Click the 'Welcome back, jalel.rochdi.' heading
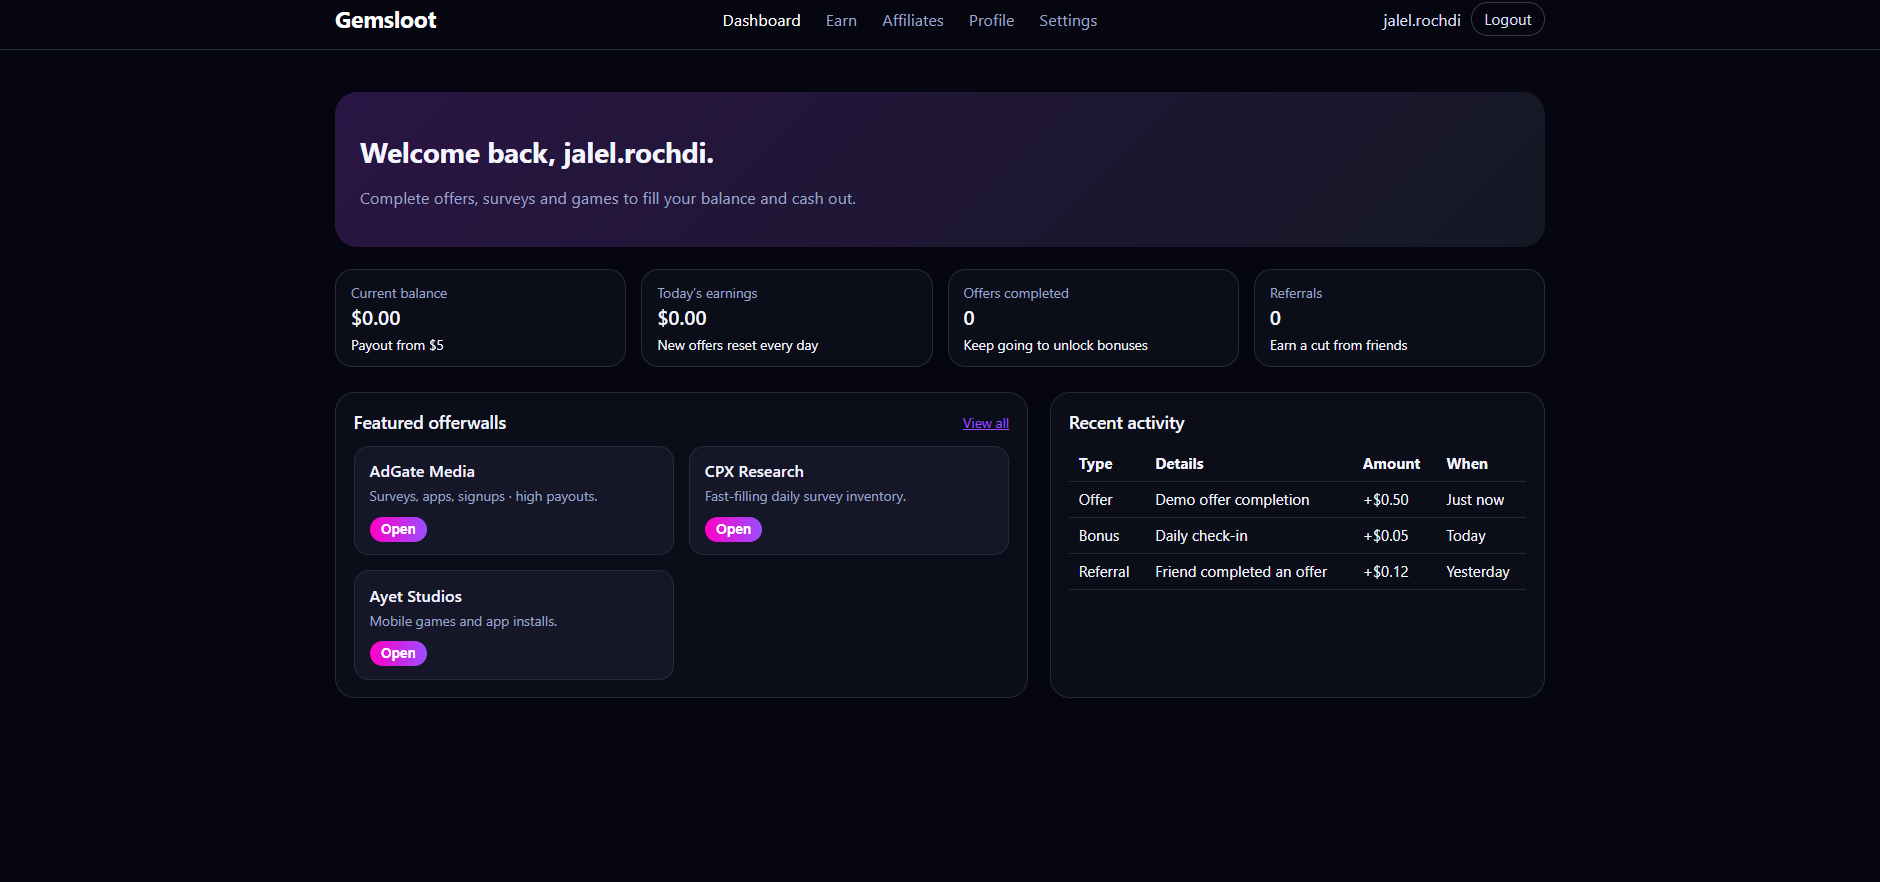Image resolution: width=1880 pixels, height=882 pixels. (537, 153)
